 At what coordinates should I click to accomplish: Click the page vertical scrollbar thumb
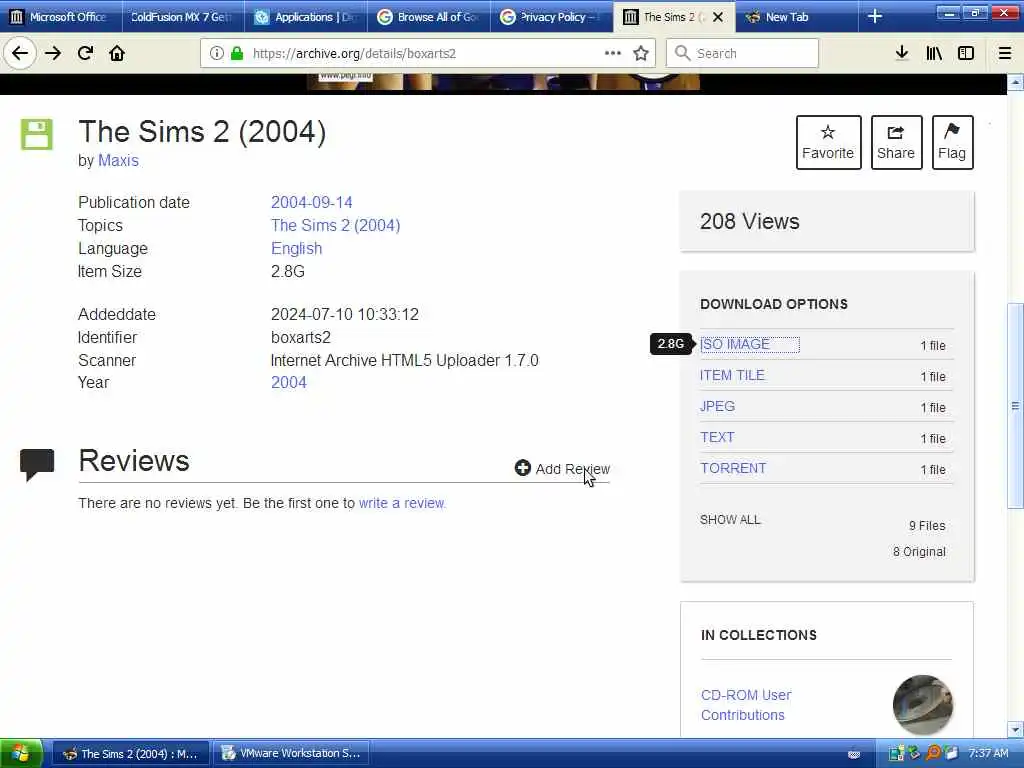click(x=1015, y=405)
